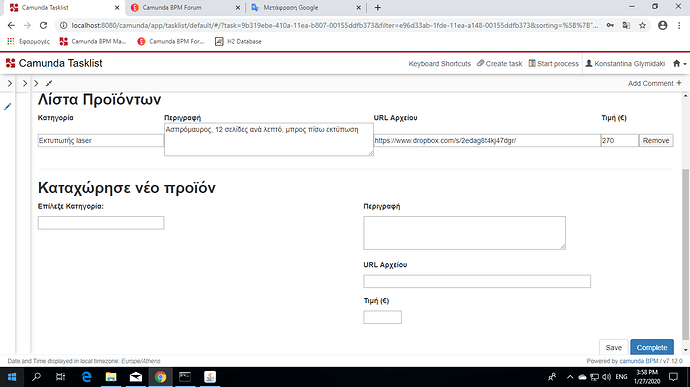Open Start process dialog
Image resolution: width=690 pixels, height=387 pixels.
(x=554, y=64)
